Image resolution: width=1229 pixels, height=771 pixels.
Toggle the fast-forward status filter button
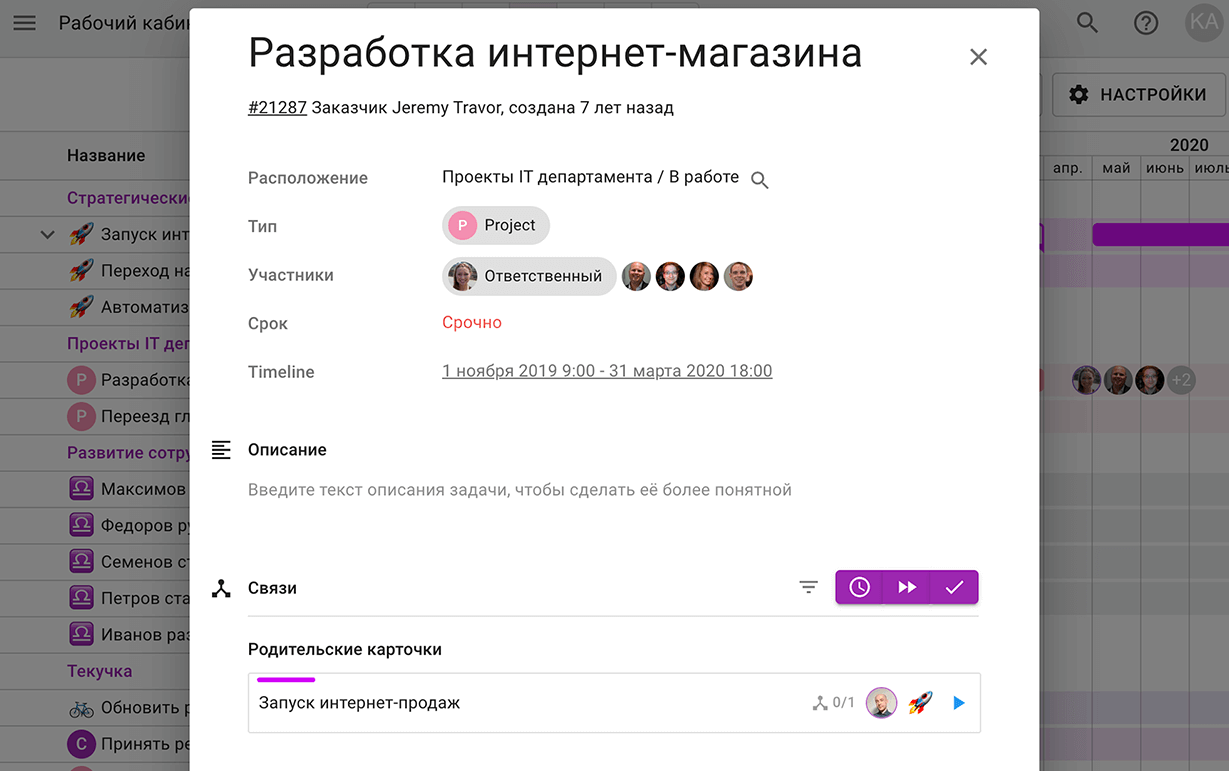(x=907, y=588)
